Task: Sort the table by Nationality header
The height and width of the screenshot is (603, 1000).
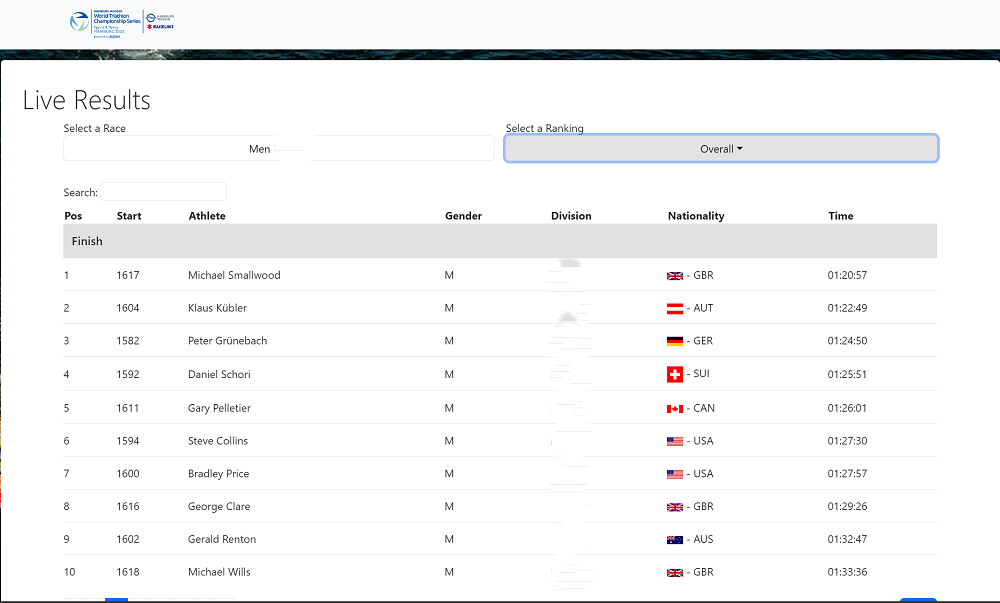Action: [x=695, y=216]
